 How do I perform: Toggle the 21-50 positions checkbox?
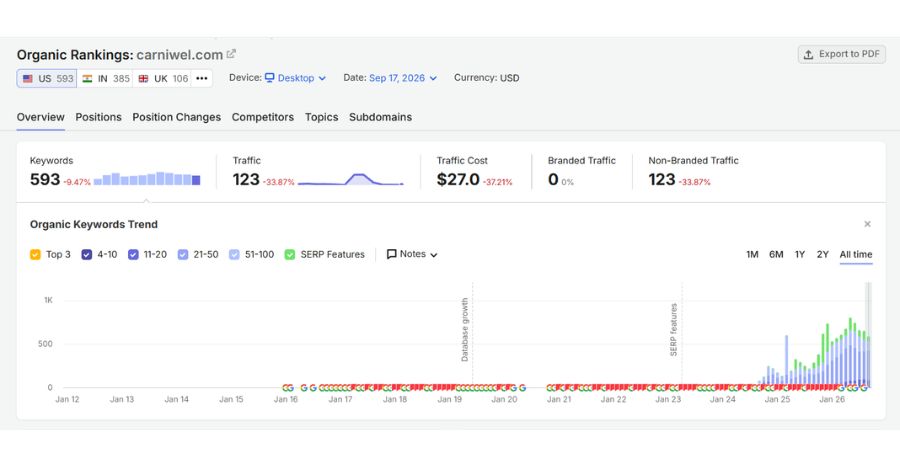(183, 254)
